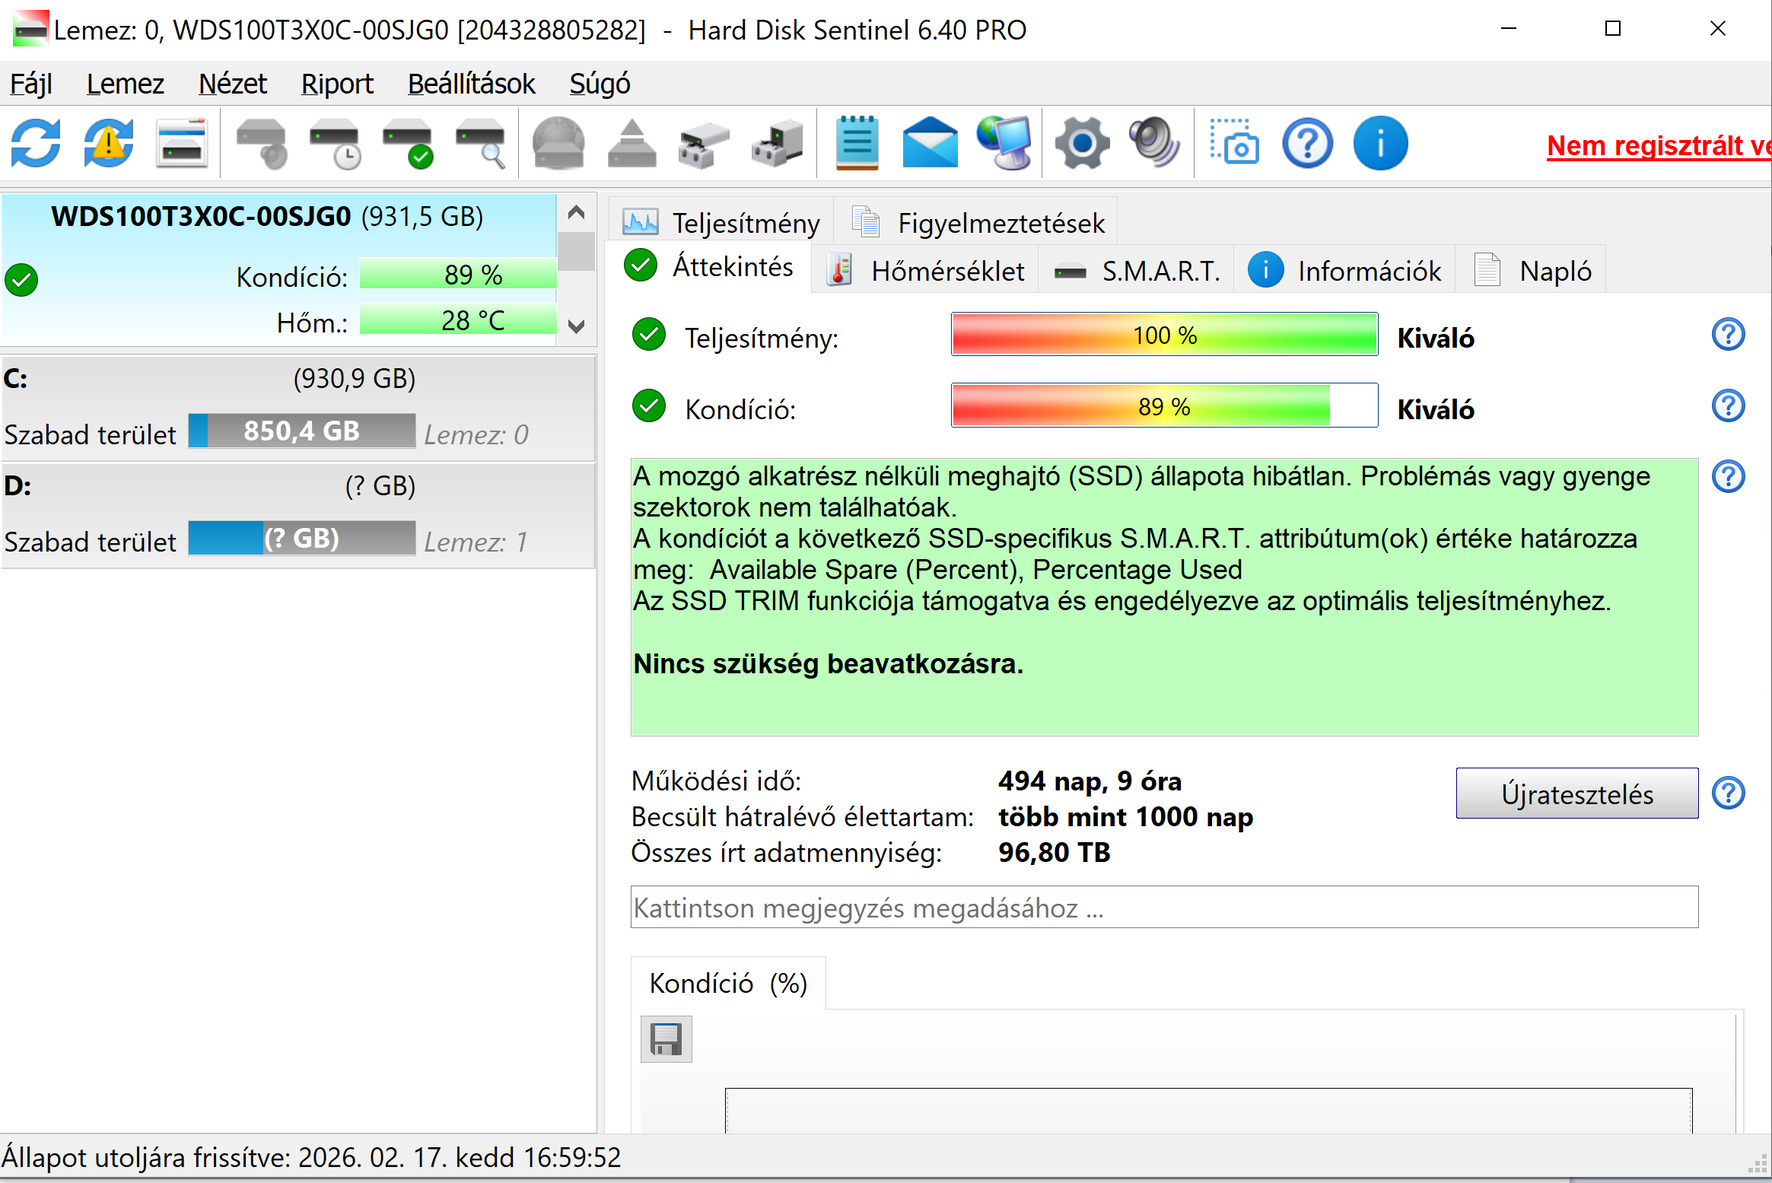Image resolution: width=1772 pixels, height=1183 pixels.
Task: Switch to the Információk tab
Action: (1344, 271)
